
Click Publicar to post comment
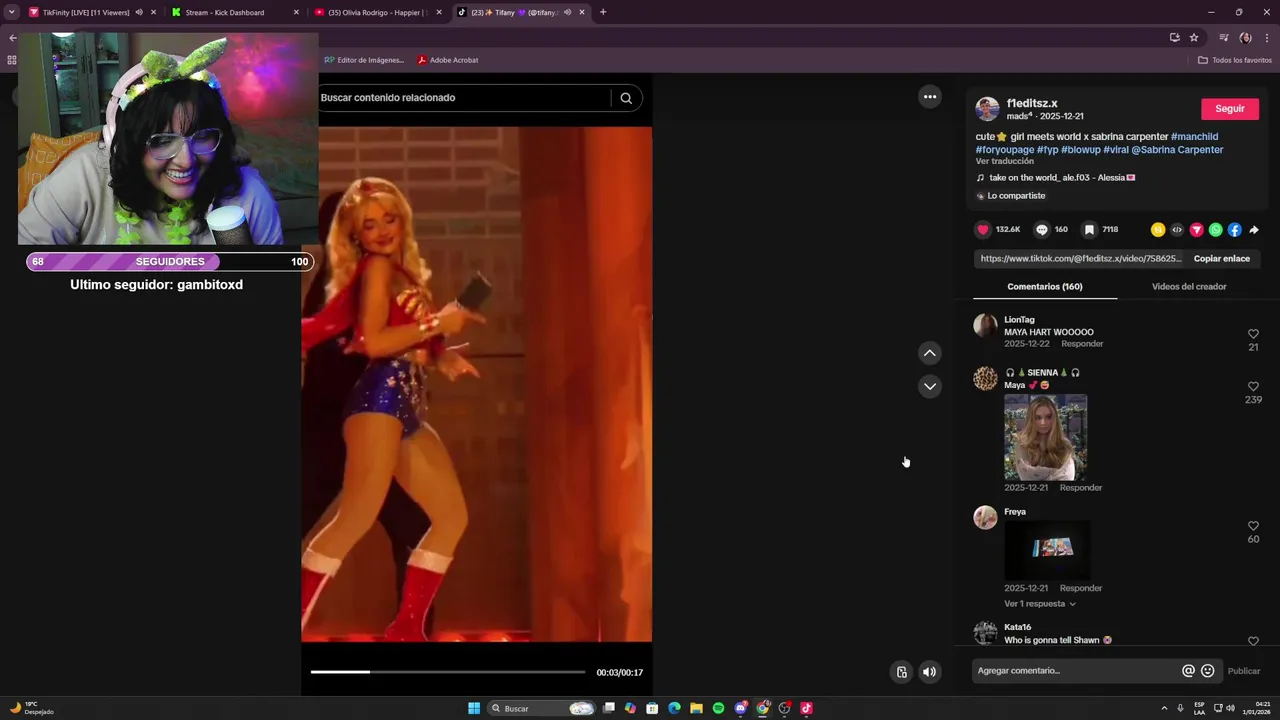pos(1244,671)
